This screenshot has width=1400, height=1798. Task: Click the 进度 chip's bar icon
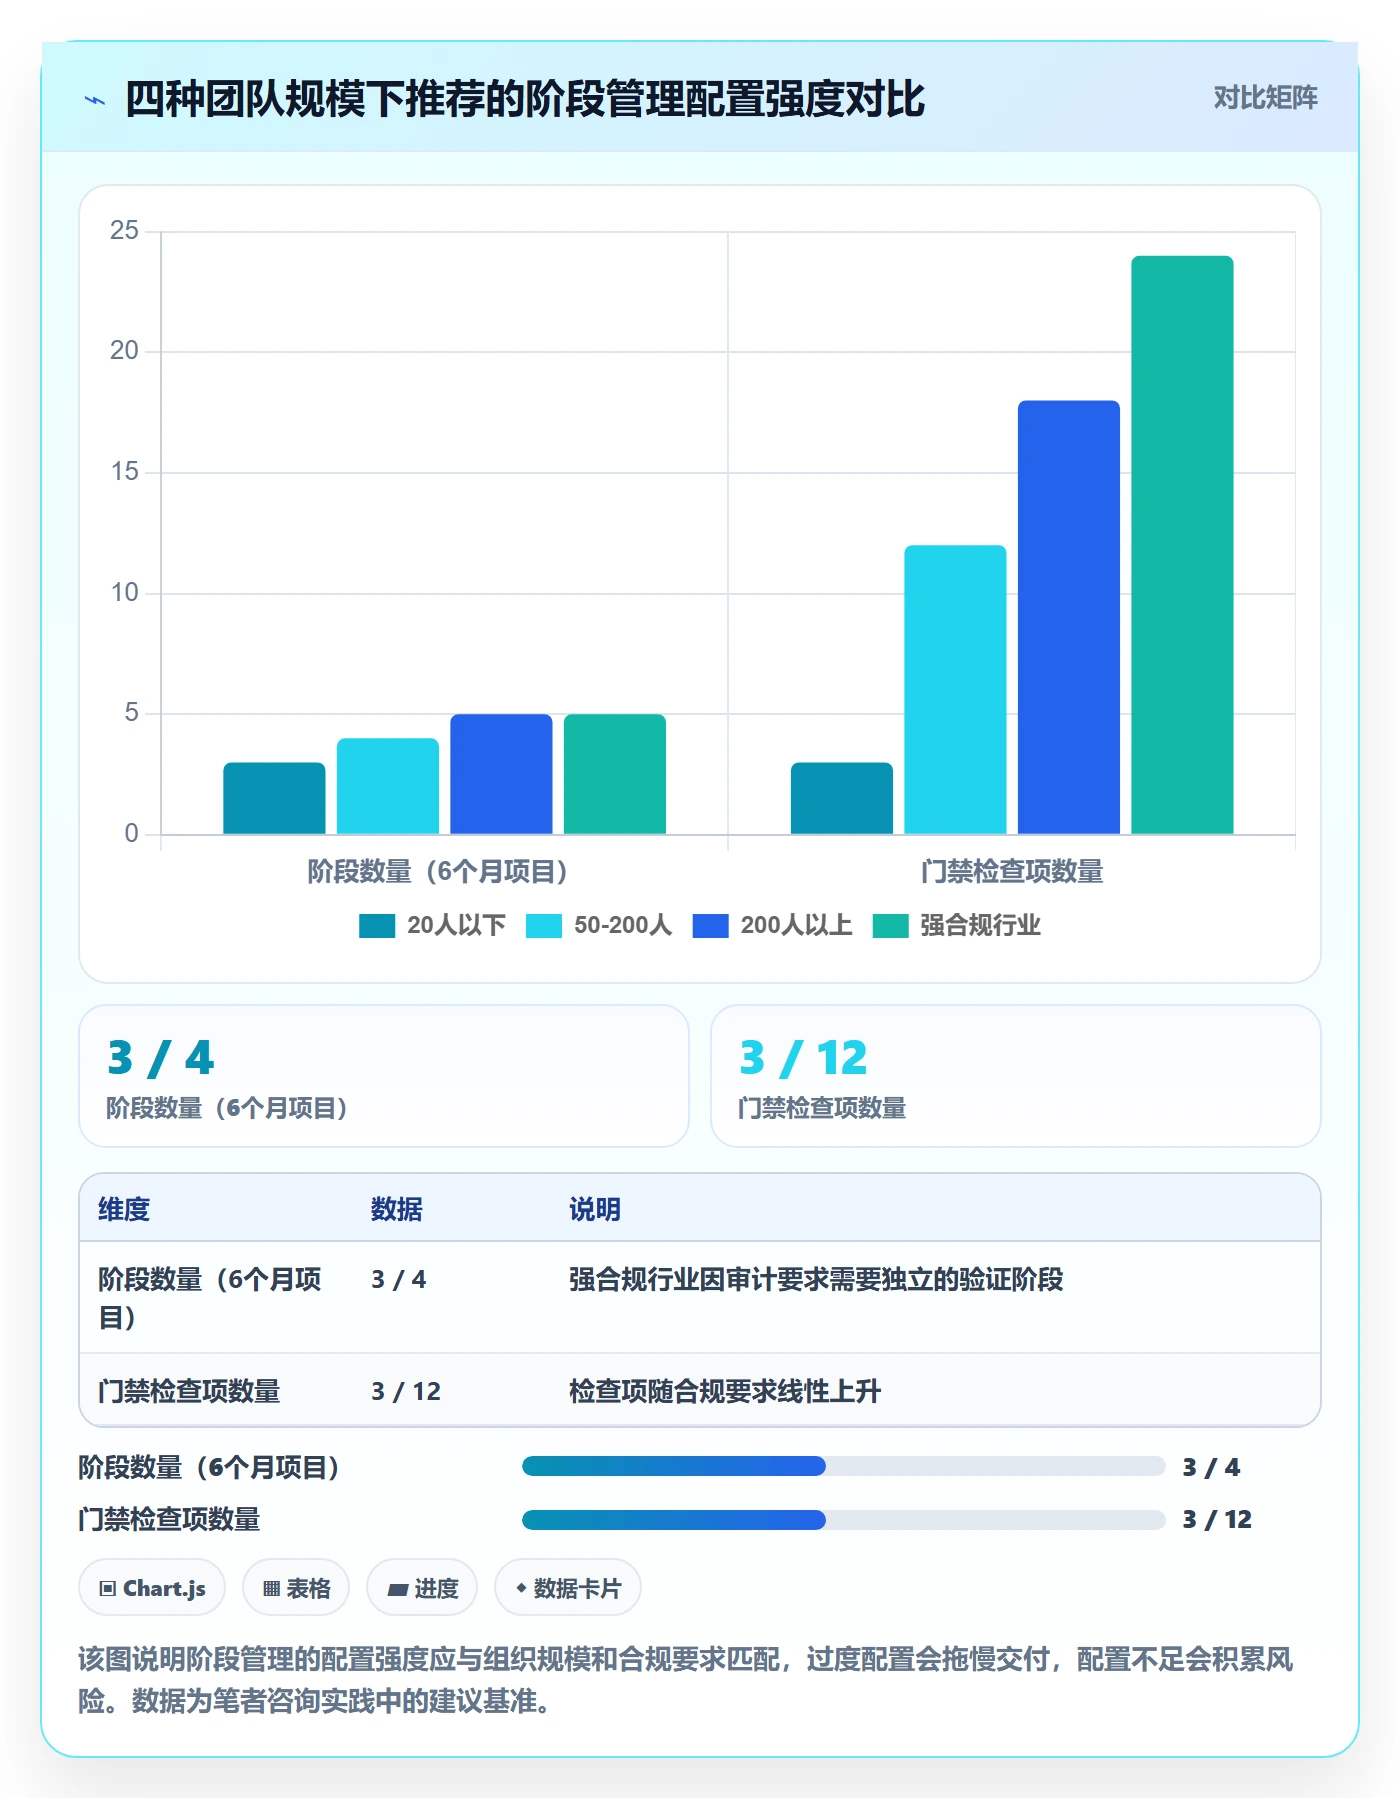[x=398, y=1589]
